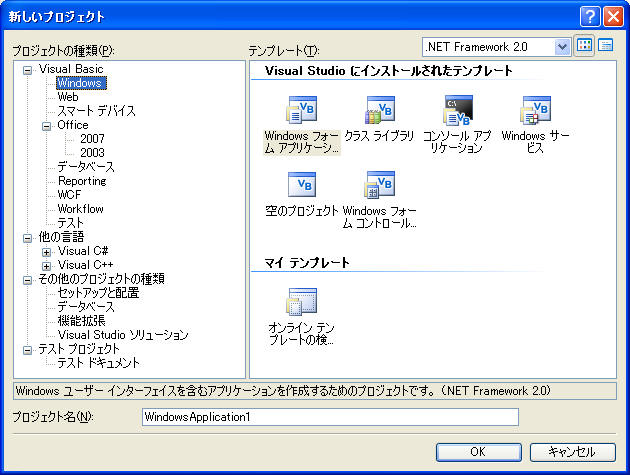Select Visual C++ language item

coord(86,265)
